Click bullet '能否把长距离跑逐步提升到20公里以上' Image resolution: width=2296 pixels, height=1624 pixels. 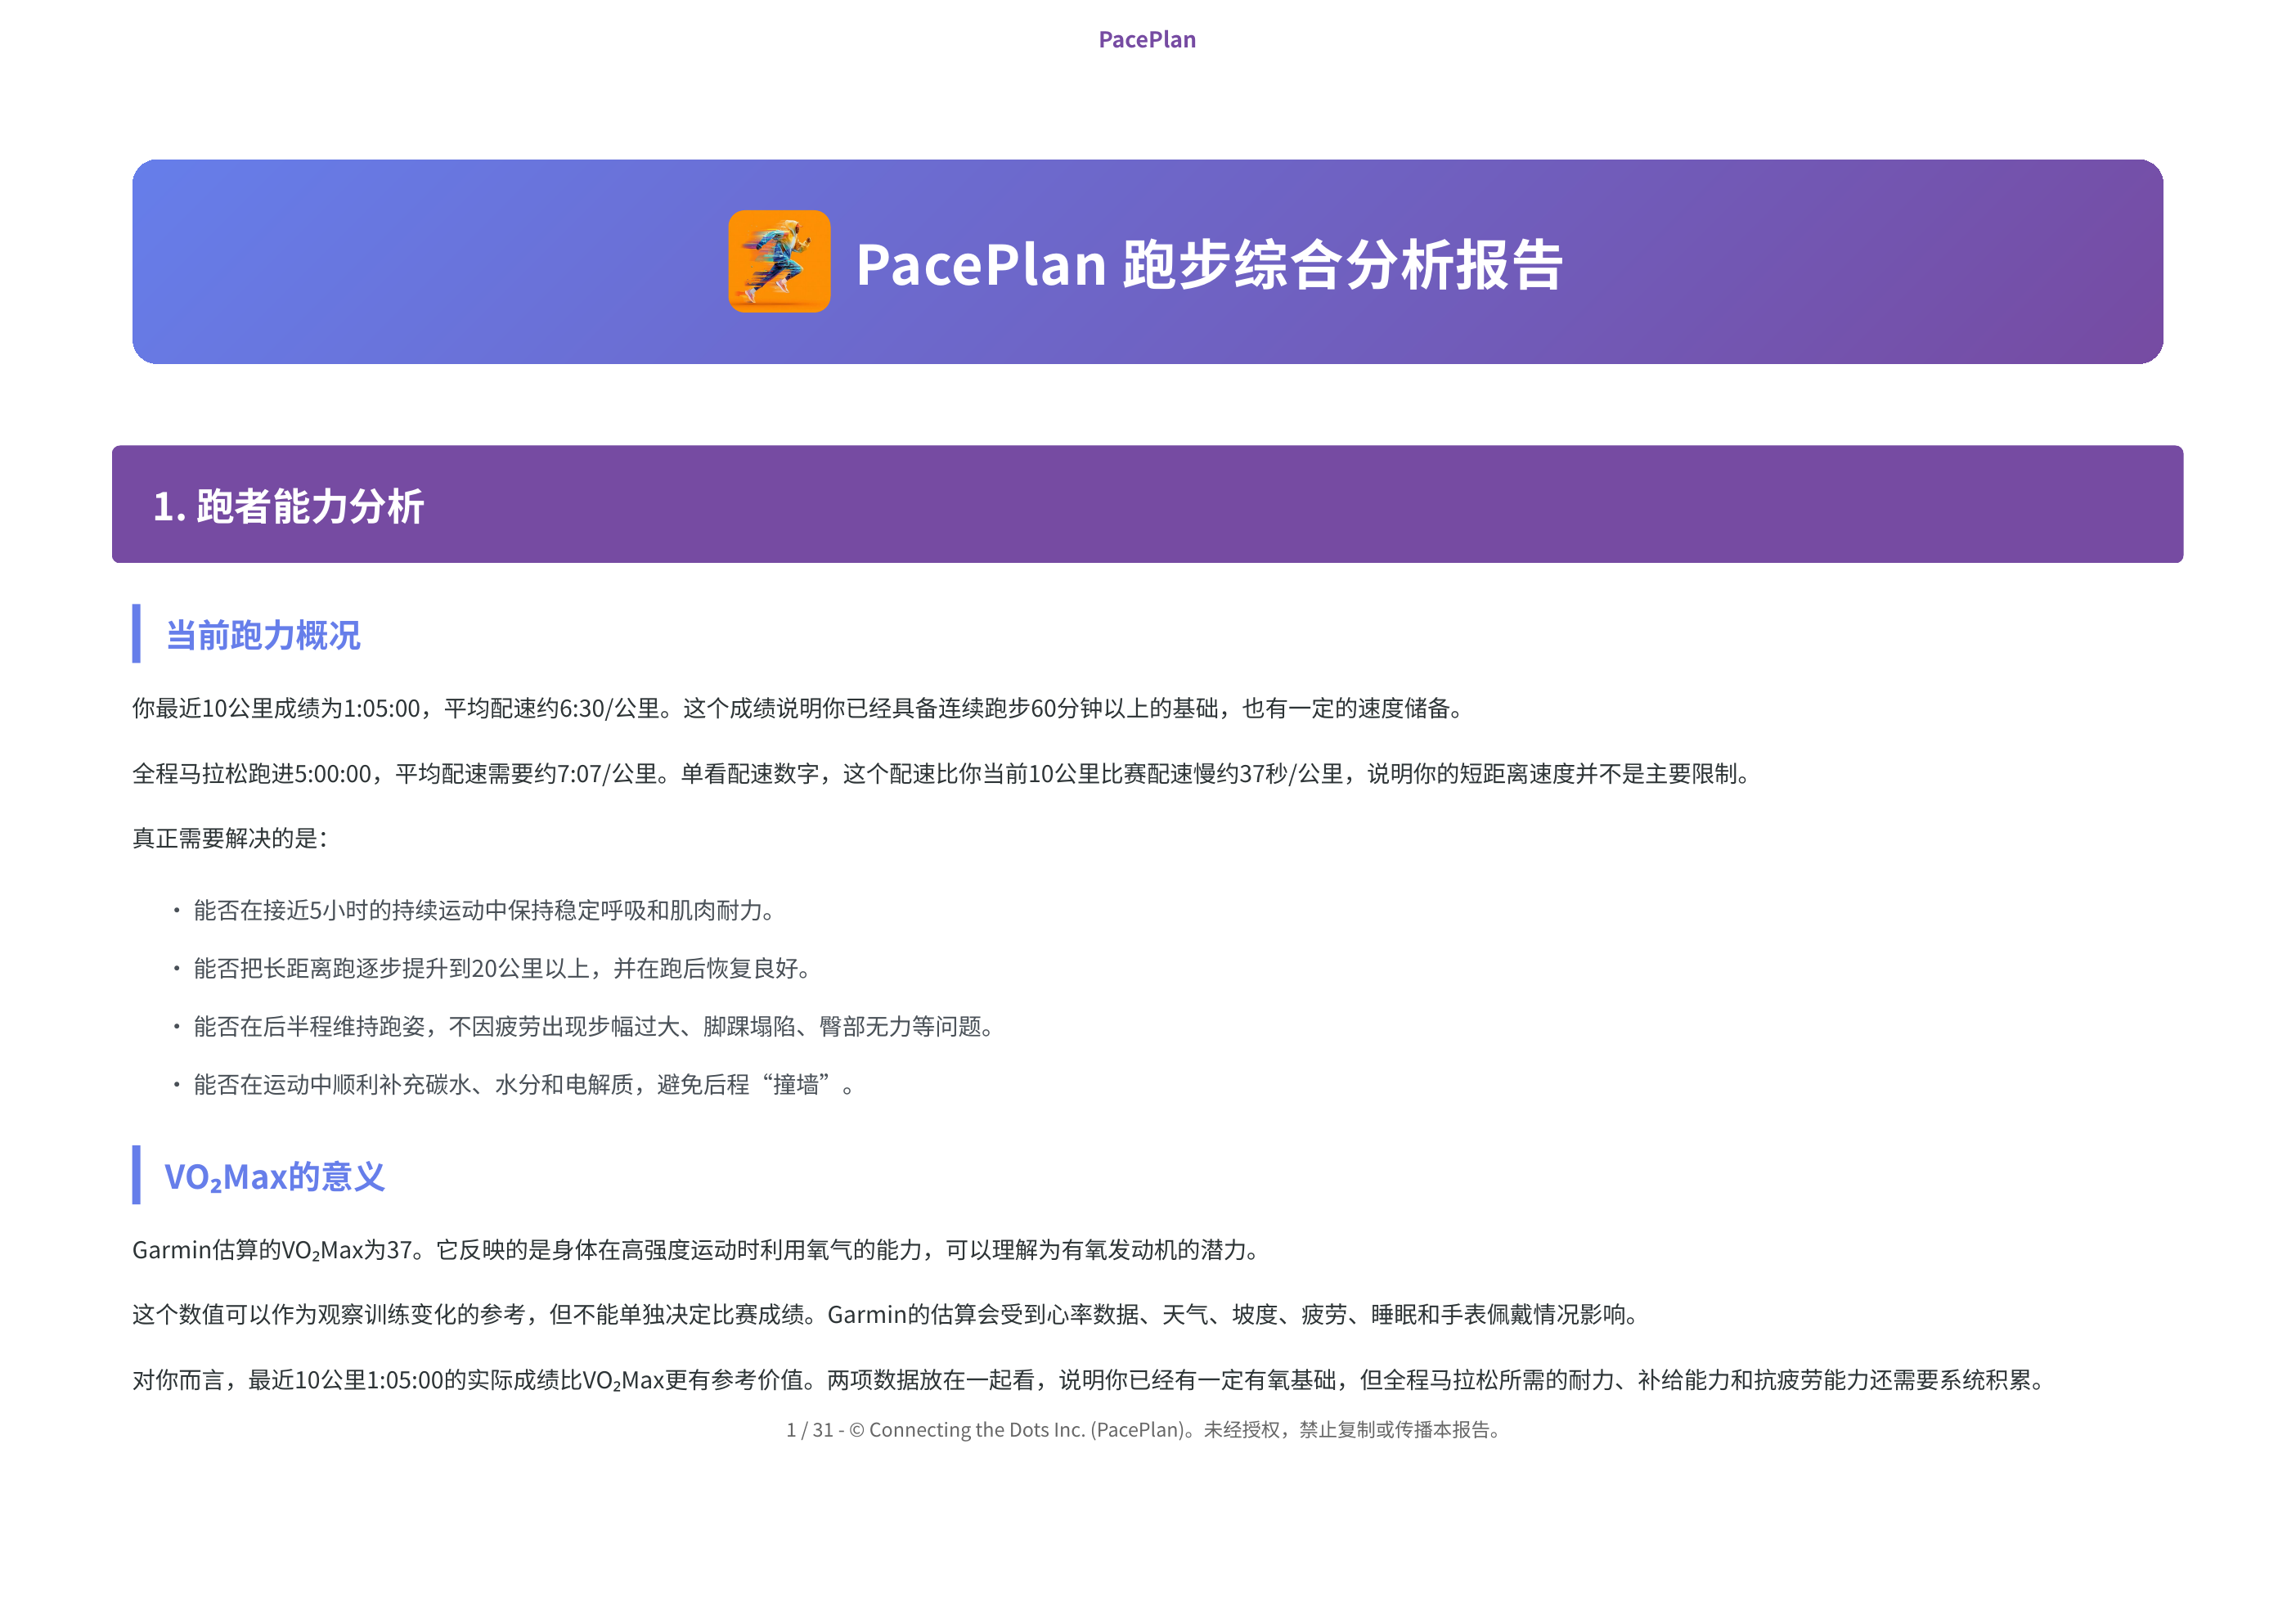[503, 968]
